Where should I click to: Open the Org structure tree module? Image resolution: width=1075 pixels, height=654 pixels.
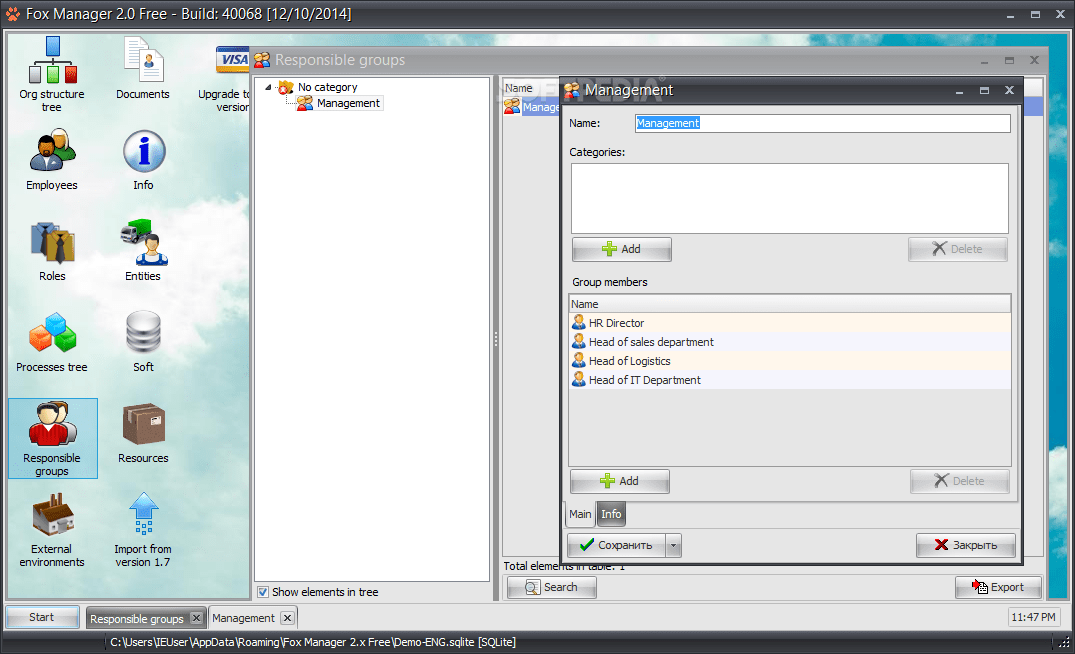pyautogui.click(x=52, y=70)
